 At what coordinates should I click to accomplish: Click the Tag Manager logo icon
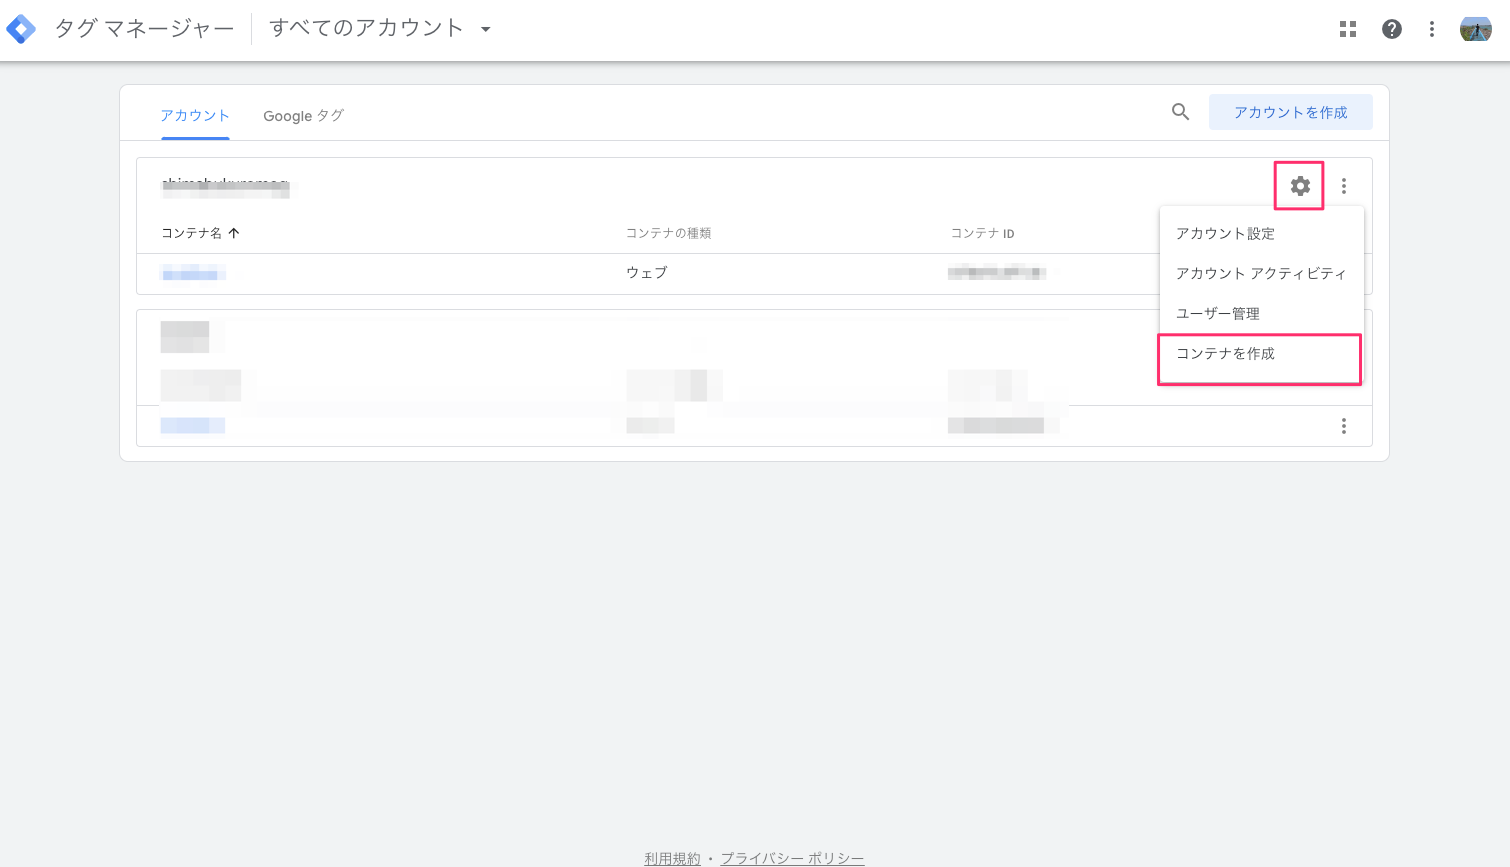(21, 29)
